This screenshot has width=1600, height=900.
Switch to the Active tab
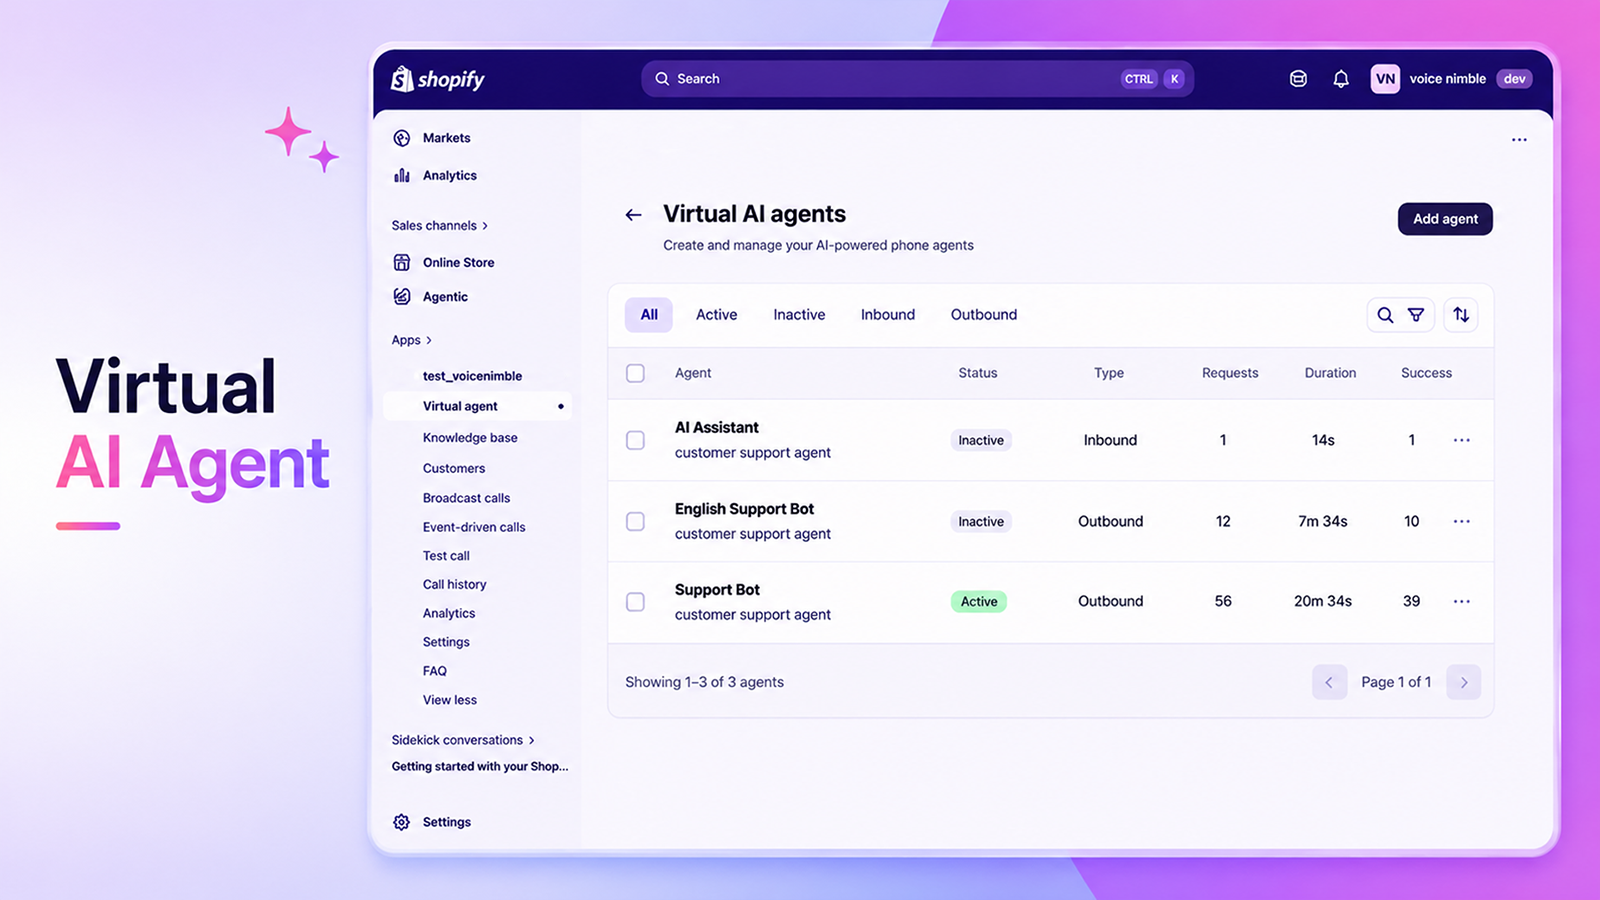coord(717,315)
